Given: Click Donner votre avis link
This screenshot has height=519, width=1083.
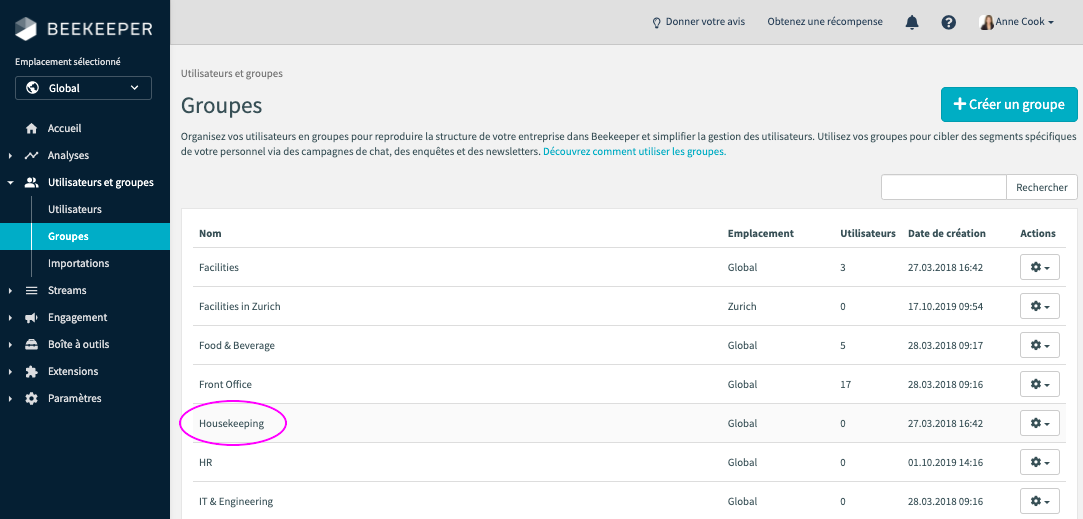Looking at the screenshot, I should (705, 22).
